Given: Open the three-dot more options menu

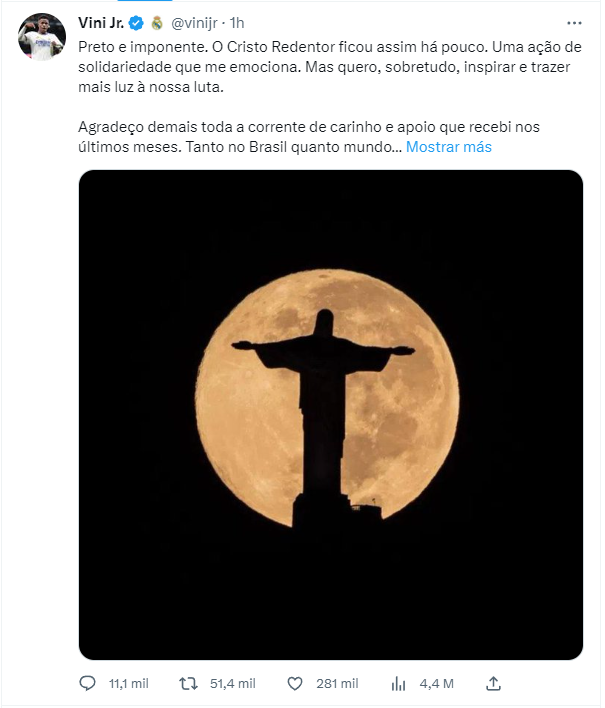Looking at the screenshot, I should coord(574,23).
